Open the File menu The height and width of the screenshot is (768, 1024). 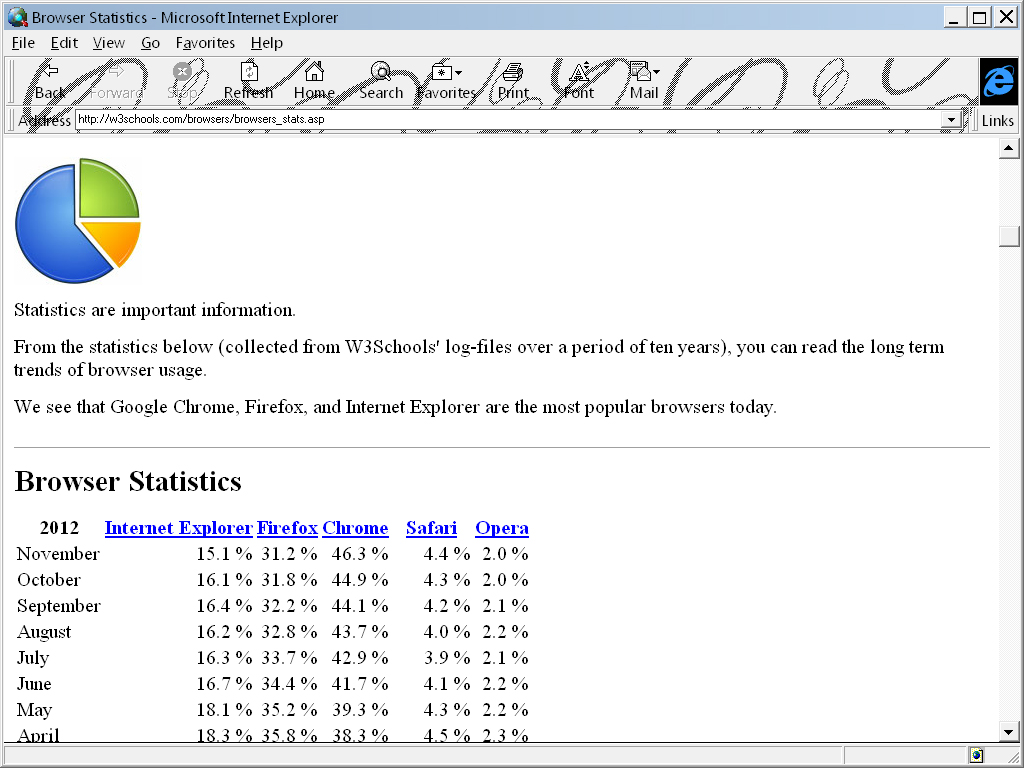[22, 43]
